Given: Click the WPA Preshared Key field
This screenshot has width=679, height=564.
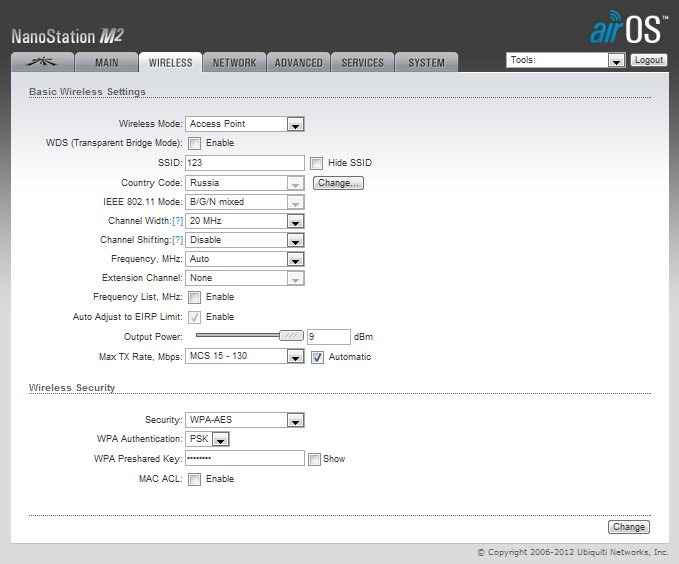Looking at the screenshot, I should pyautogui.click(x=245, y=458).
